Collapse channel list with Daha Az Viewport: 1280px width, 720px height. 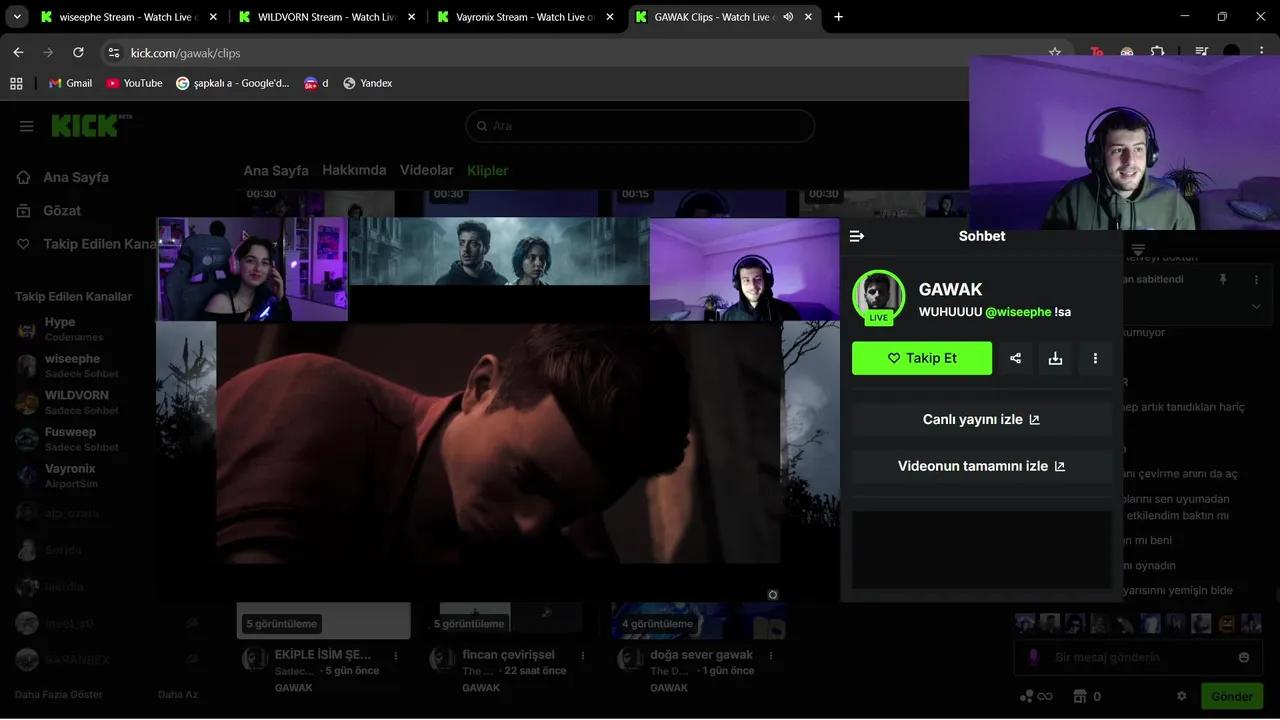point(178,694)
